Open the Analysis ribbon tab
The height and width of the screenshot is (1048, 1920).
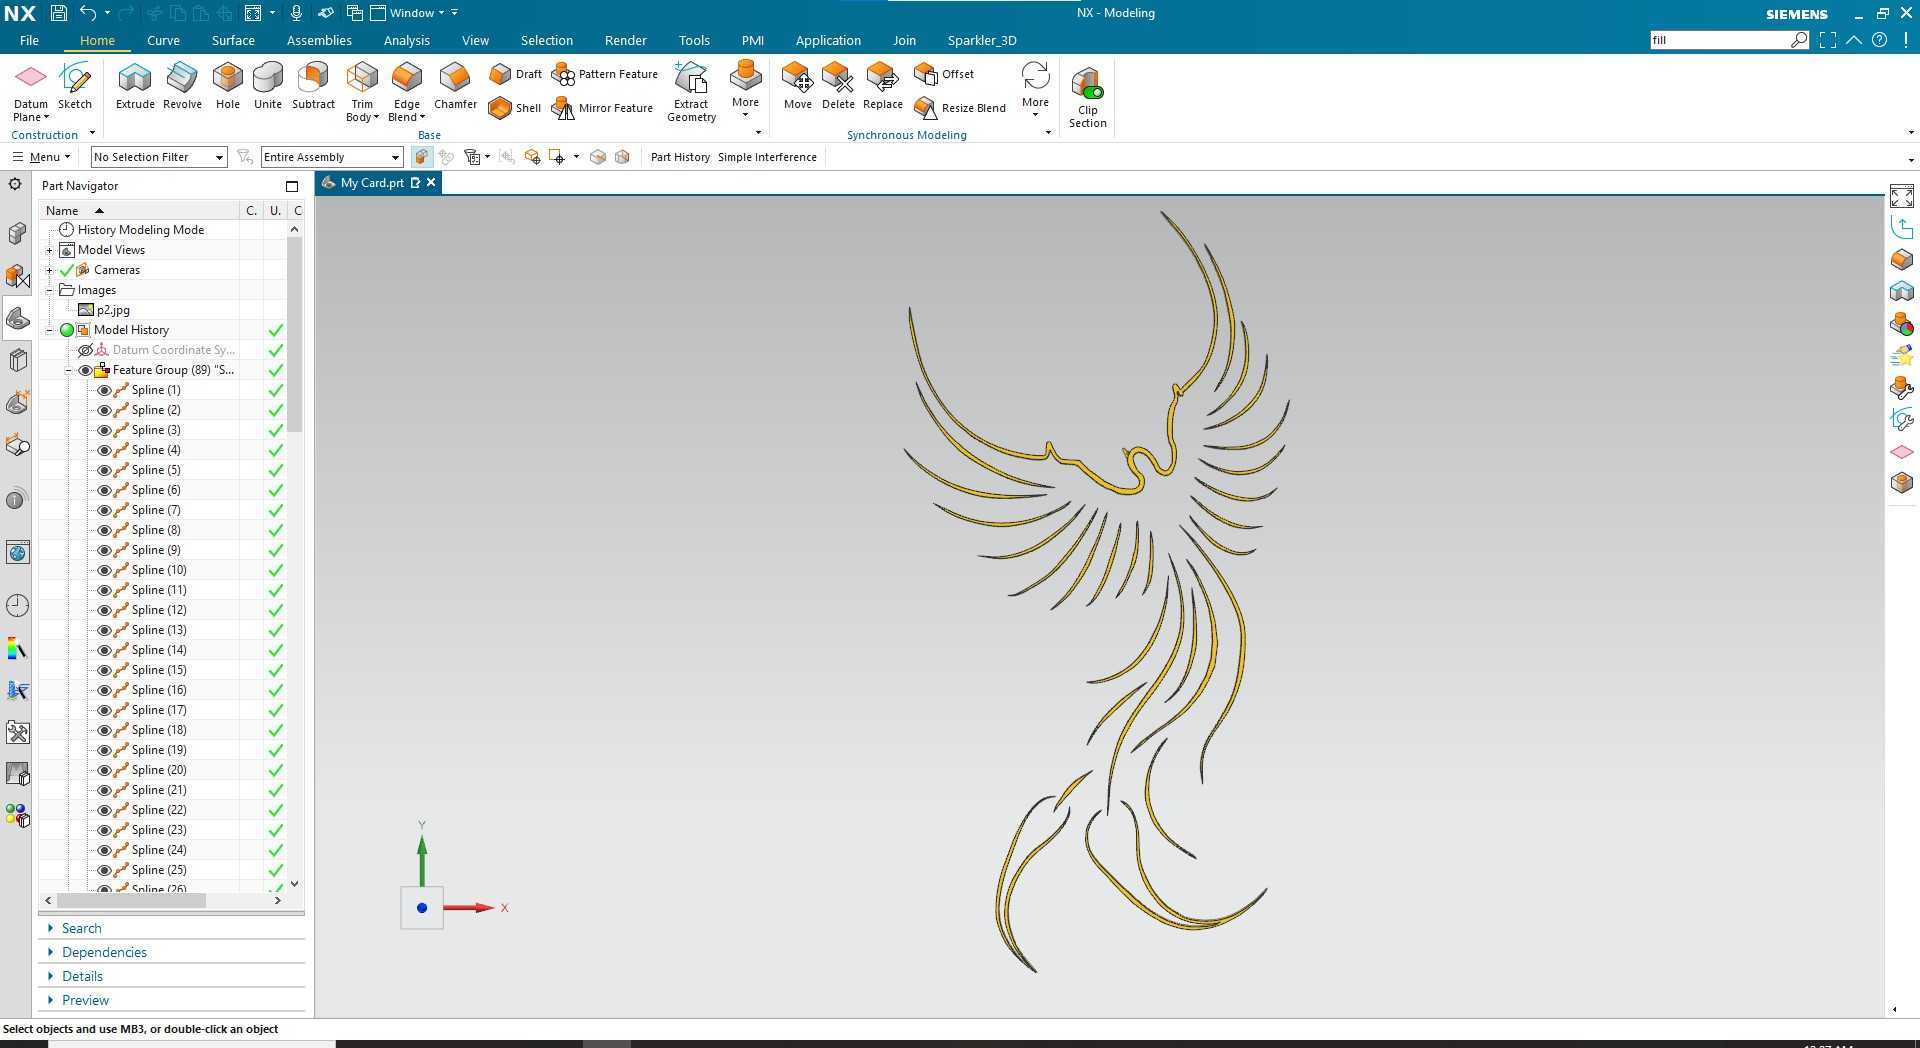(x=406, y=40)
